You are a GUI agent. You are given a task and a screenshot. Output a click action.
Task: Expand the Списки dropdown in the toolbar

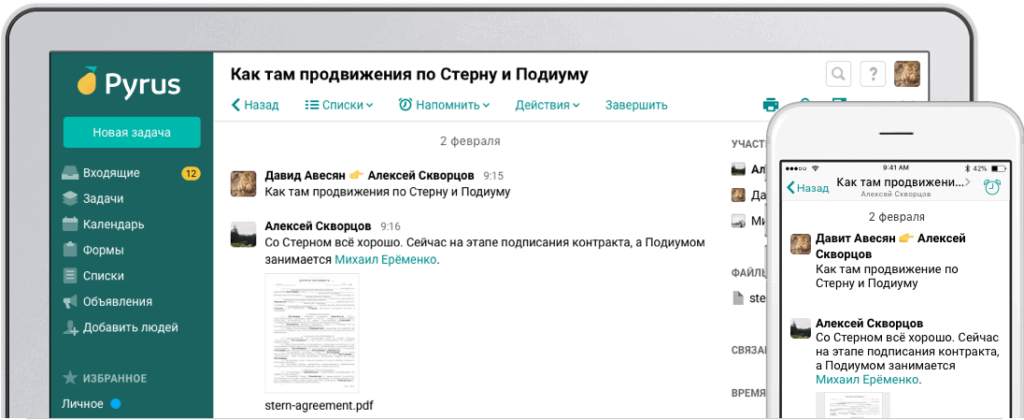(x=338, y=105)
